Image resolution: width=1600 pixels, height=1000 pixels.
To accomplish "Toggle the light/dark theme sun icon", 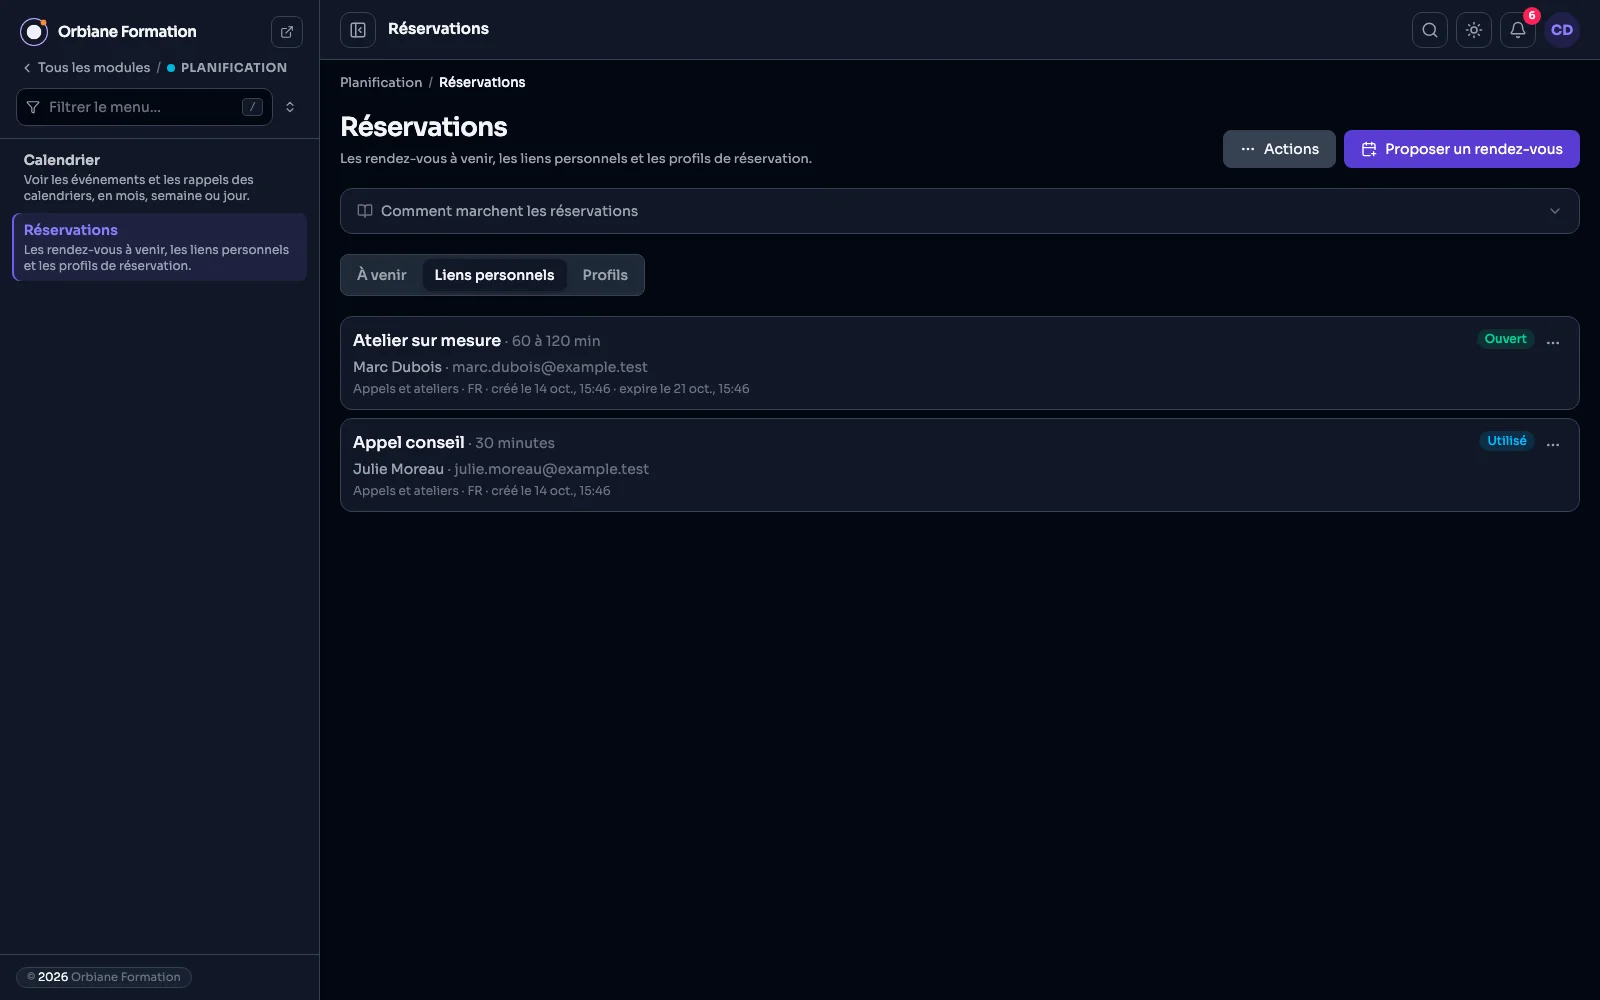I will 1474,30.
